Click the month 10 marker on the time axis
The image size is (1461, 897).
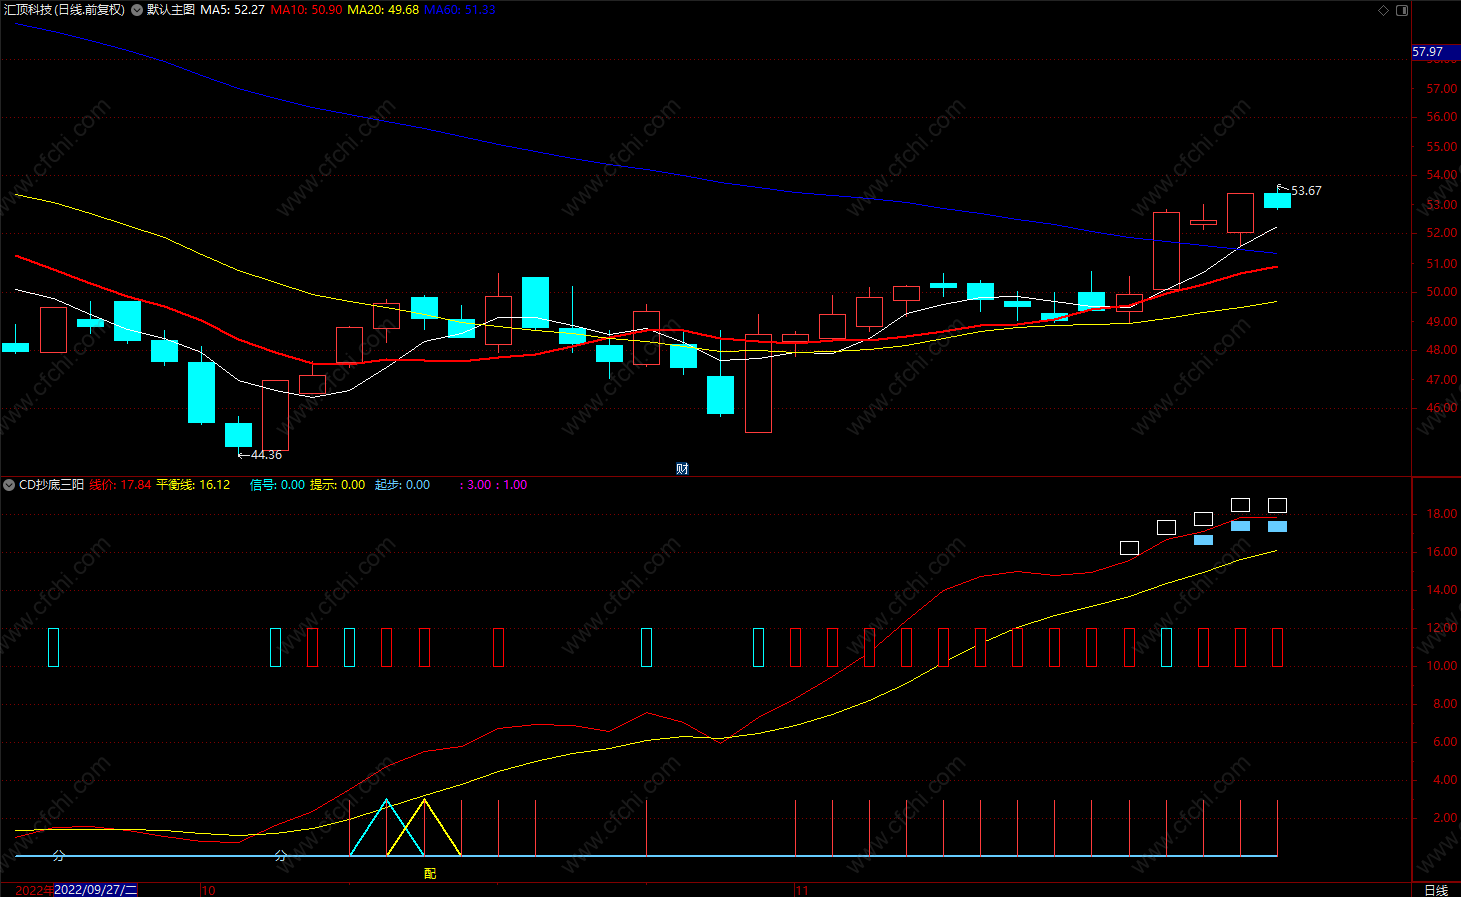(x=208, y=890)
